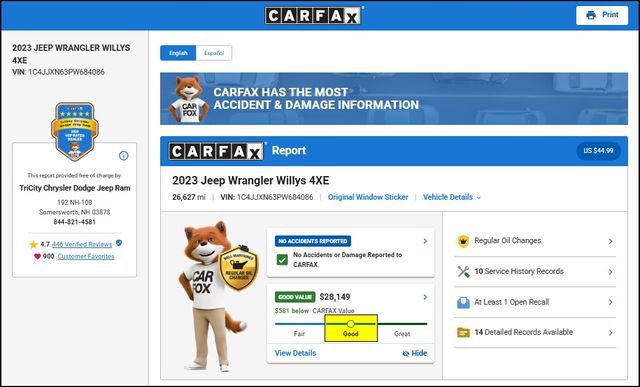Click the wrench Service History icon
The height and width of the screenshot is (387, 640).
[463, 271]
